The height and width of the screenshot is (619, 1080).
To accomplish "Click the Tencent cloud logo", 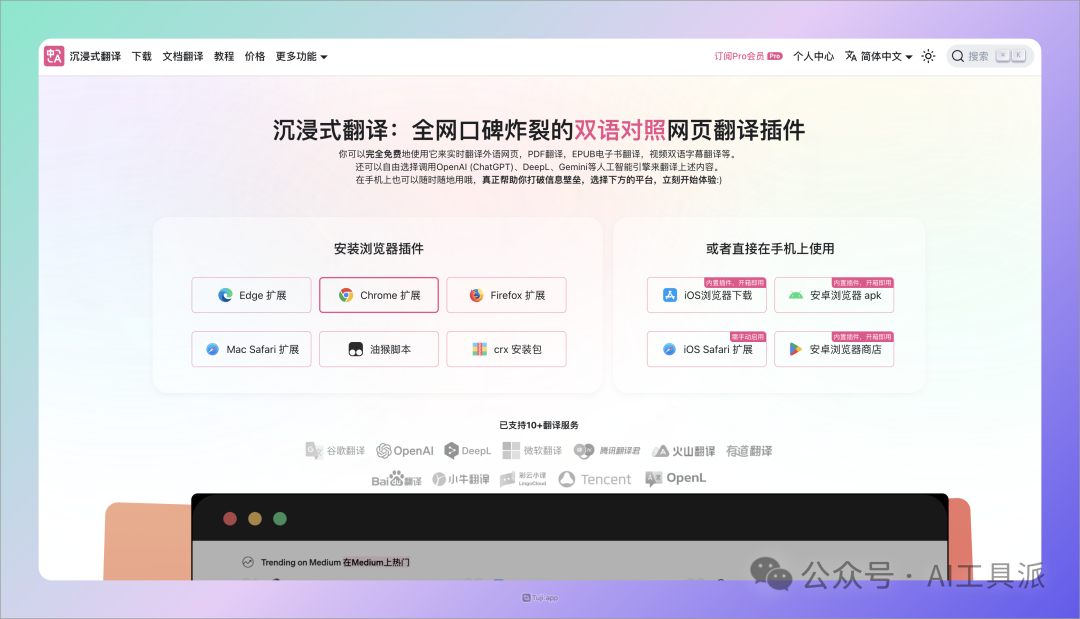I will [x=595, y=479].
